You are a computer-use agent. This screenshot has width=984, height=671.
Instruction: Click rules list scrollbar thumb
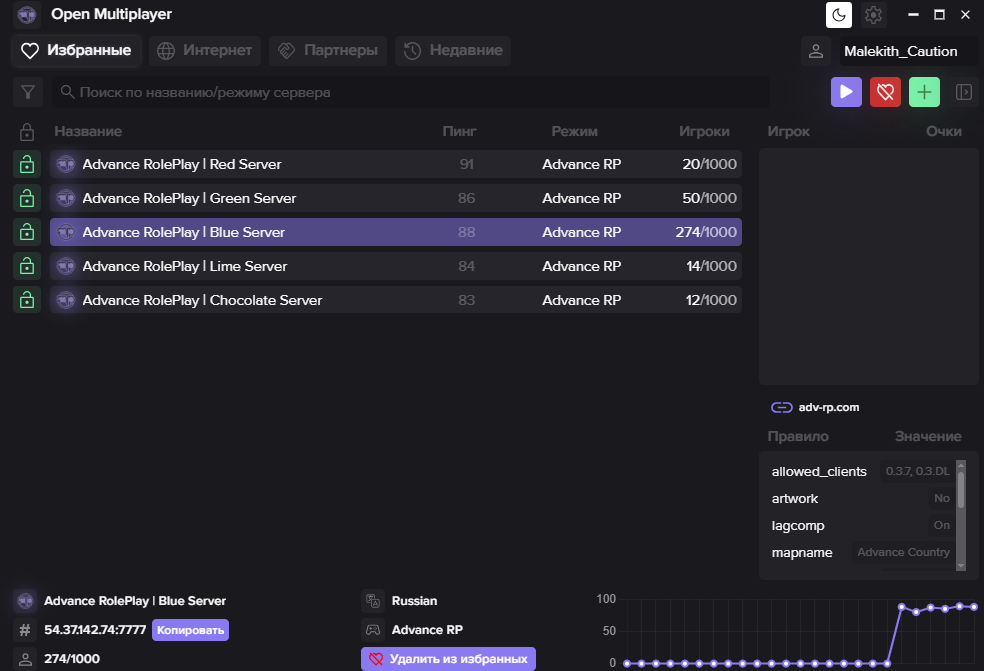pyautogui.click(x=961, y=490)
